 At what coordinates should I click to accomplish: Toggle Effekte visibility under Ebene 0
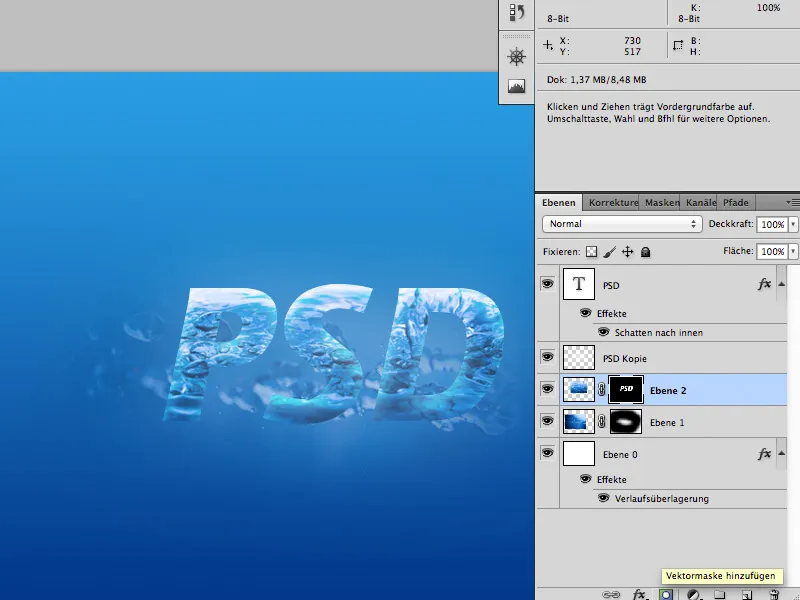[x=586, y=479]
